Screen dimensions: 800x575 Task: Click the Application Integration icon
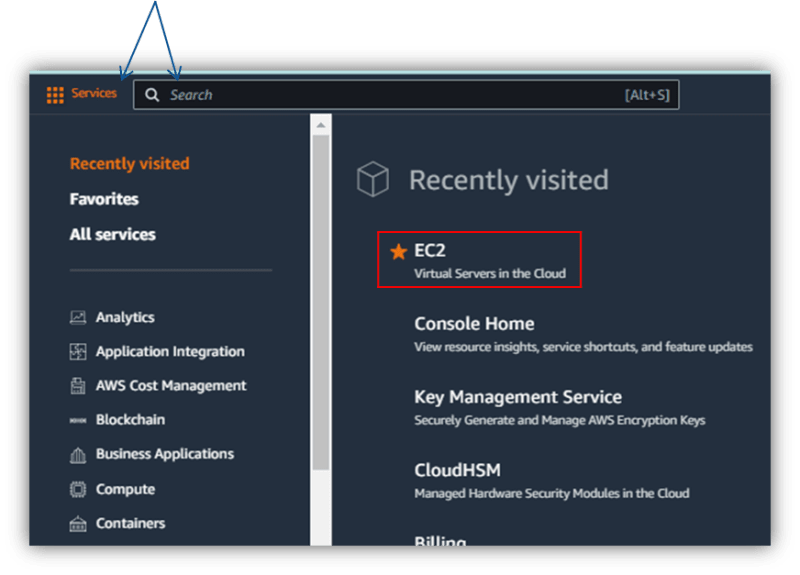point(78,352)
